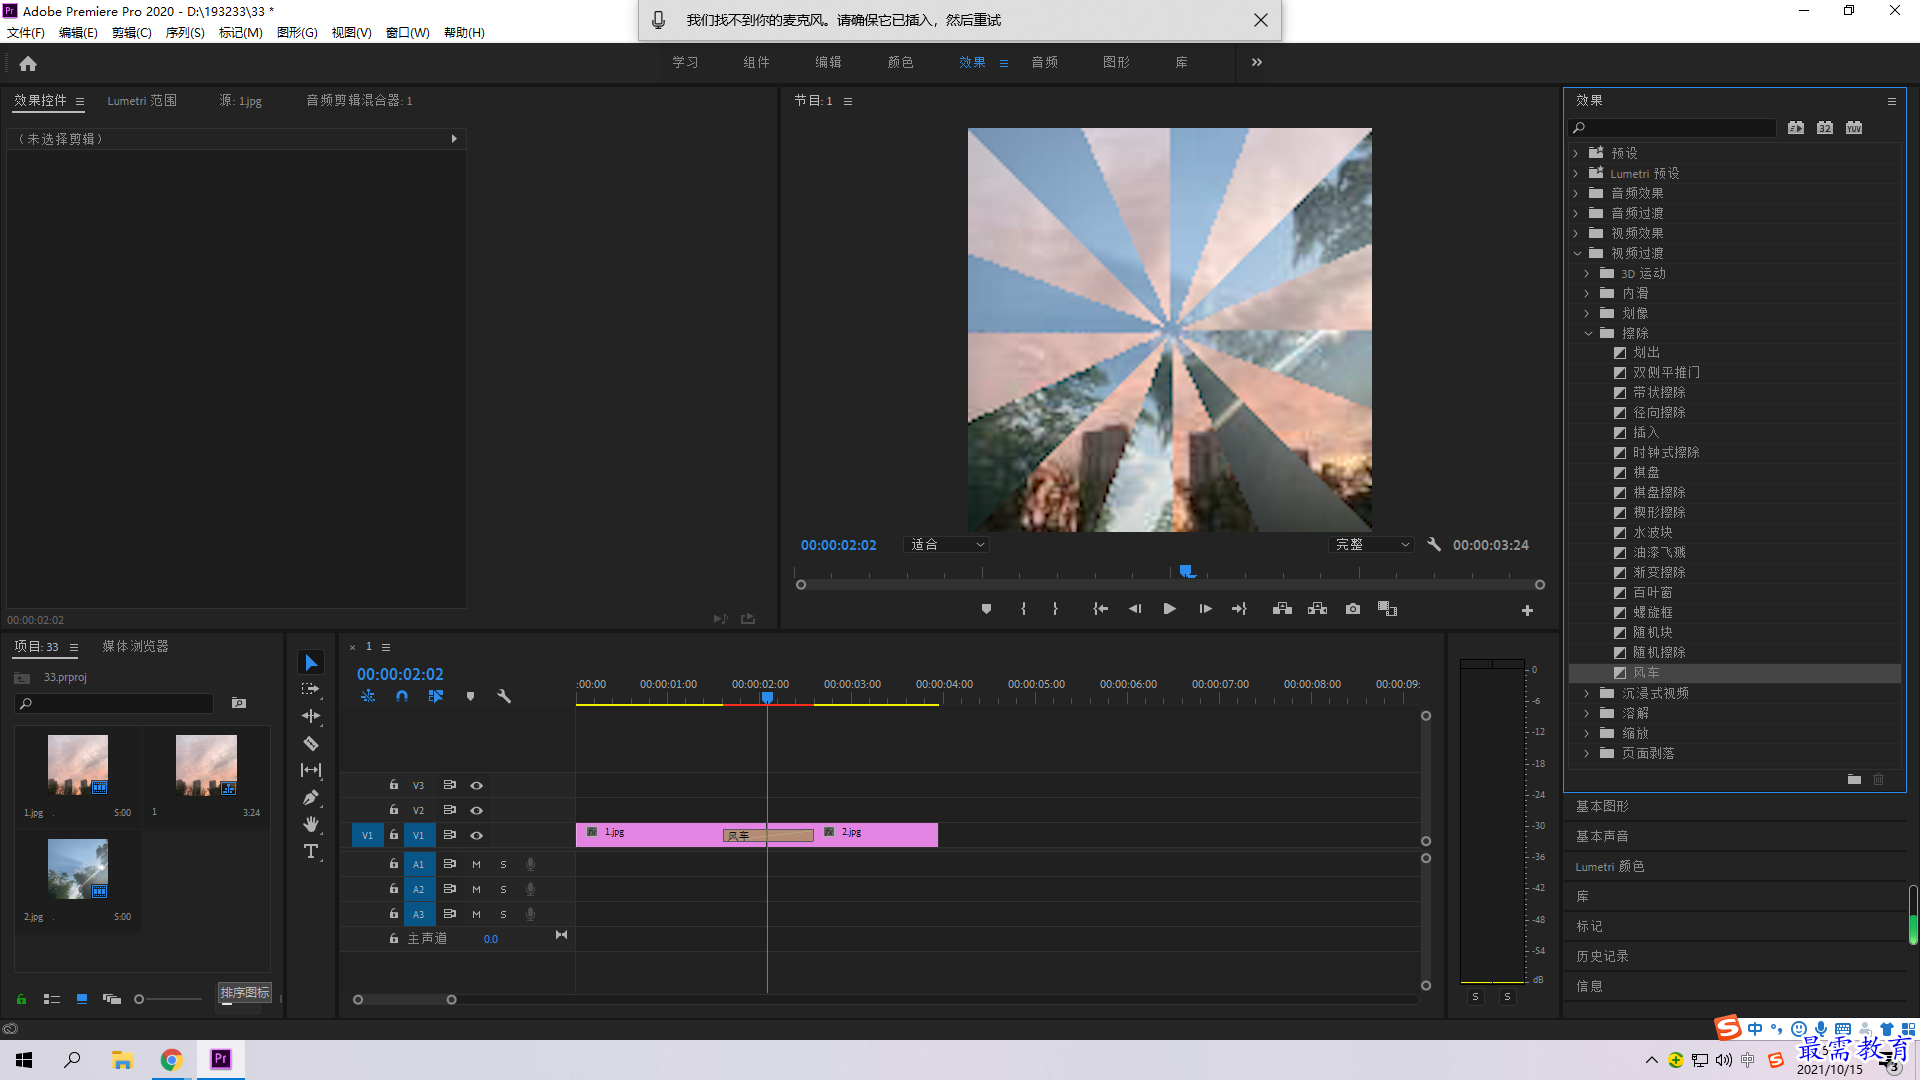
Task: Click the Lift button in program monitor
Action: (x=1282, y=609)
